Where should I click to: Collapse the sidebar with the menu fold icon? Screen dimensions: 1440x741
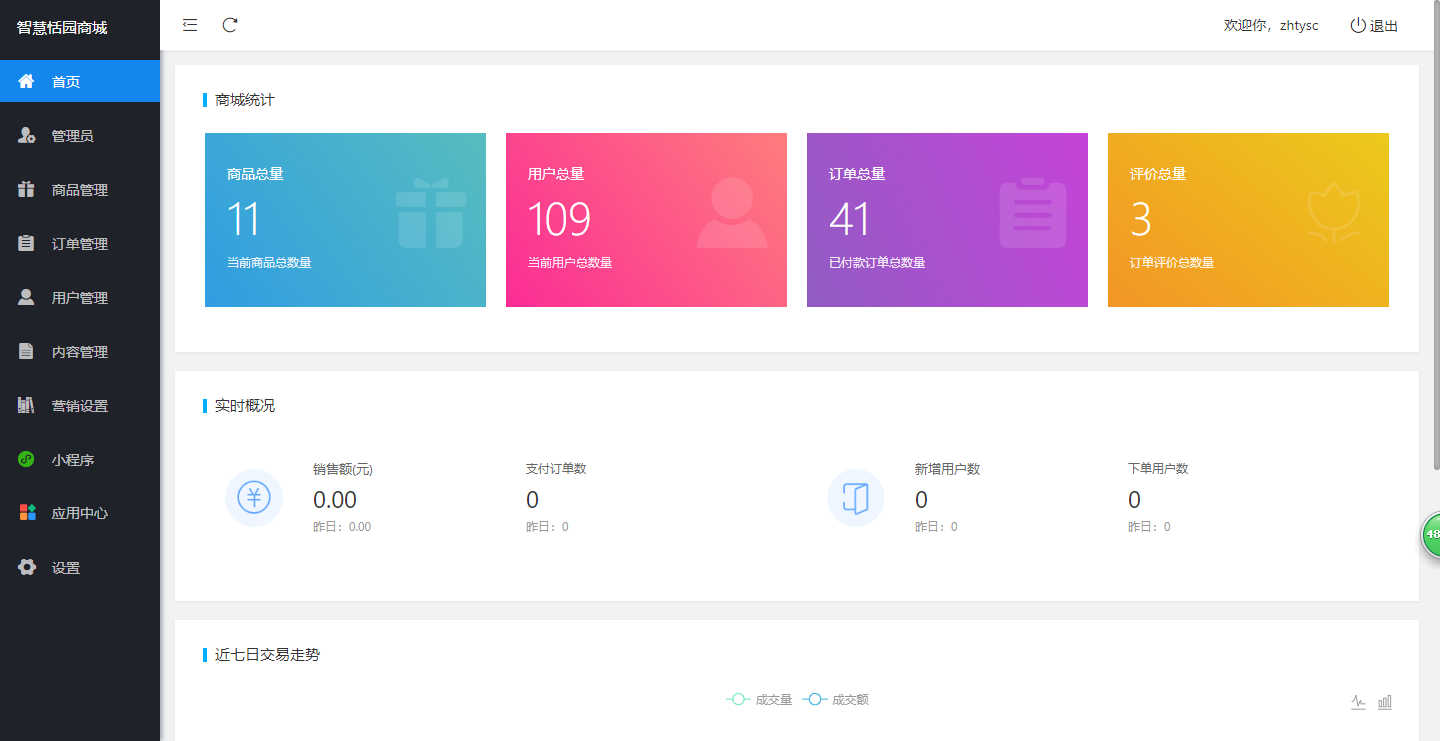coord(190,25)
